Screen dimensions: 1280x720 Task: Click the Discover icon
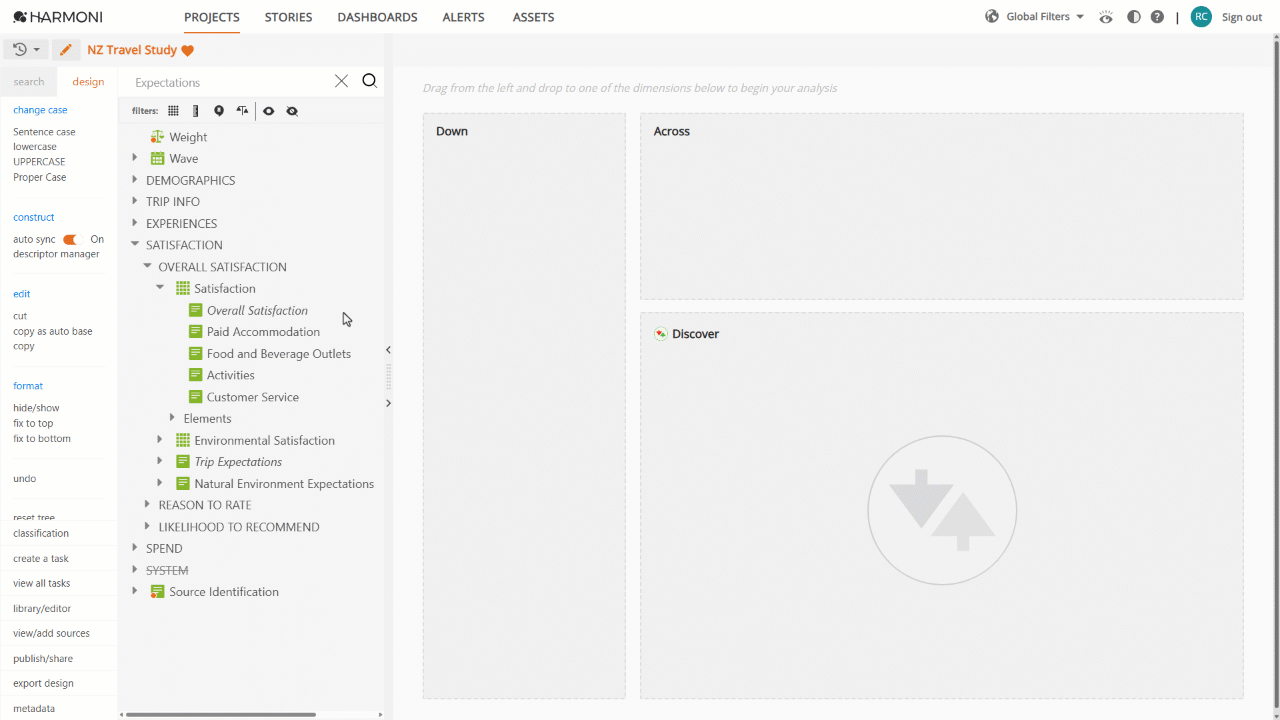tap(660, 334)
